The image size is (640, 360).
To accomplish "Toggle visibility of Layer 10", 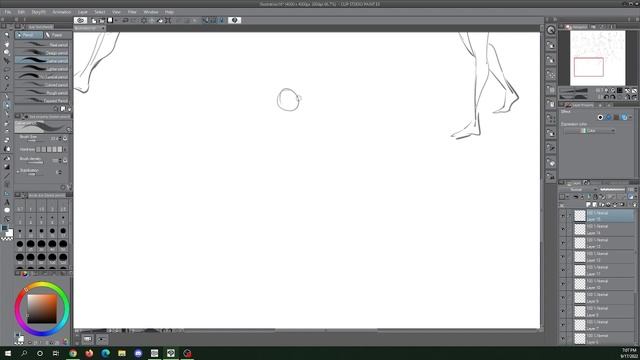I will click(x=563, y=284).
